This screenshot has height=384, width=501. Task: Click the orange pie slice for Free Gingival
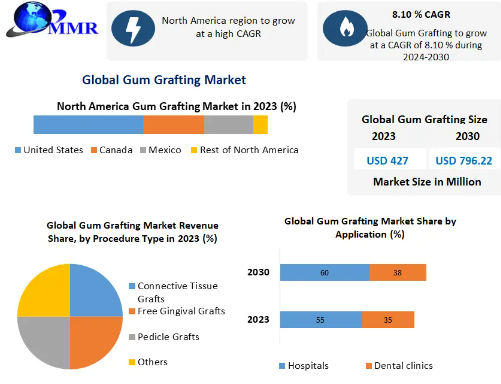[x=92, y=338]
